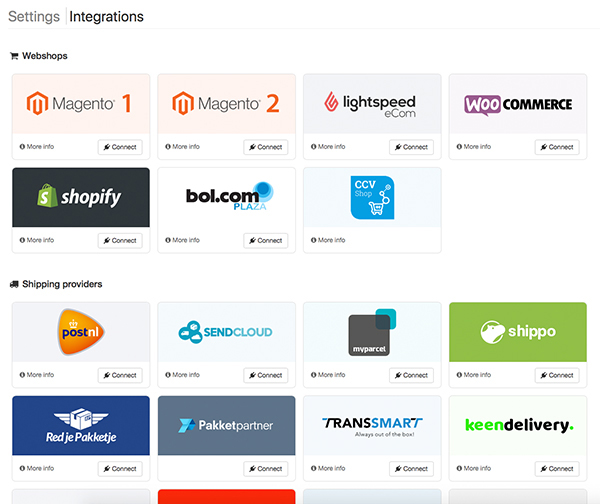Connect the WooCommerce integration
600x504 pixels.
point(557,147)
